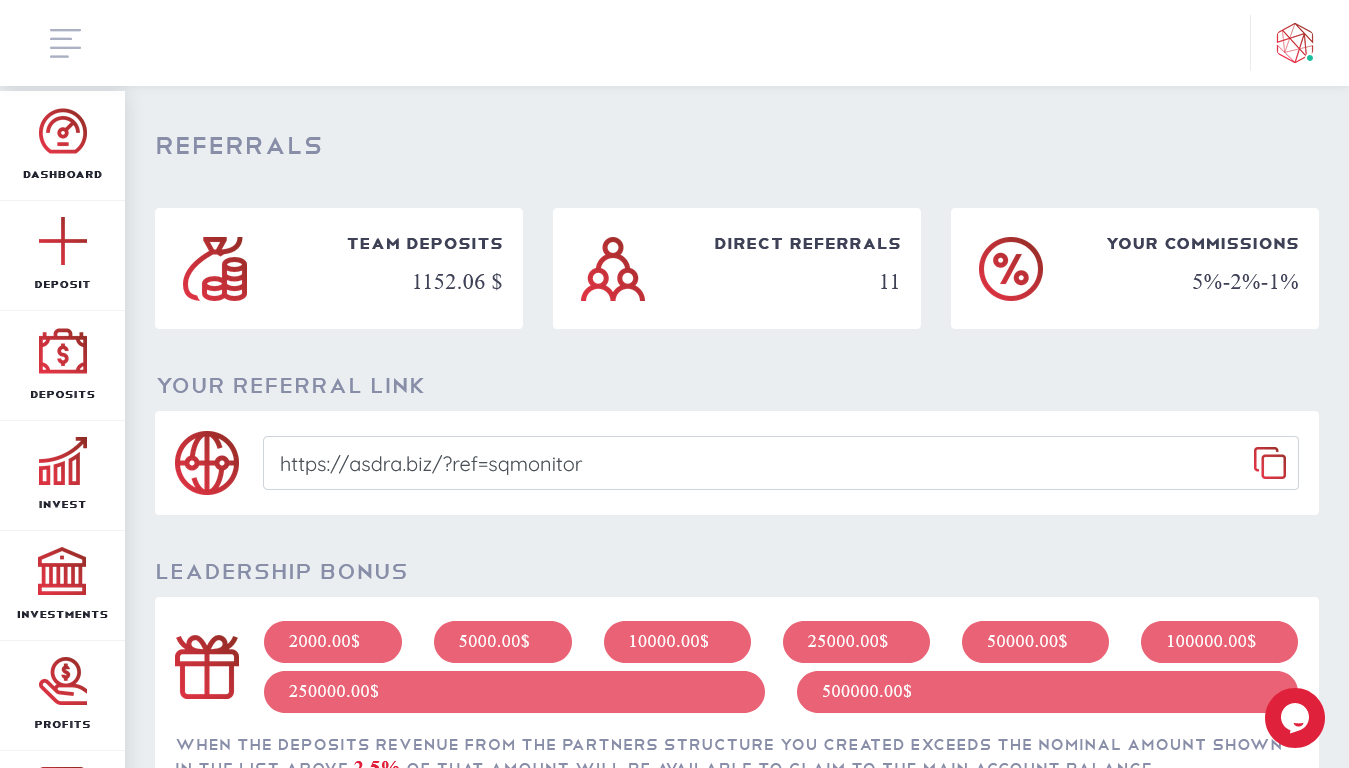Click the 50000.00$ bonus pill

tap(1035, 642)
